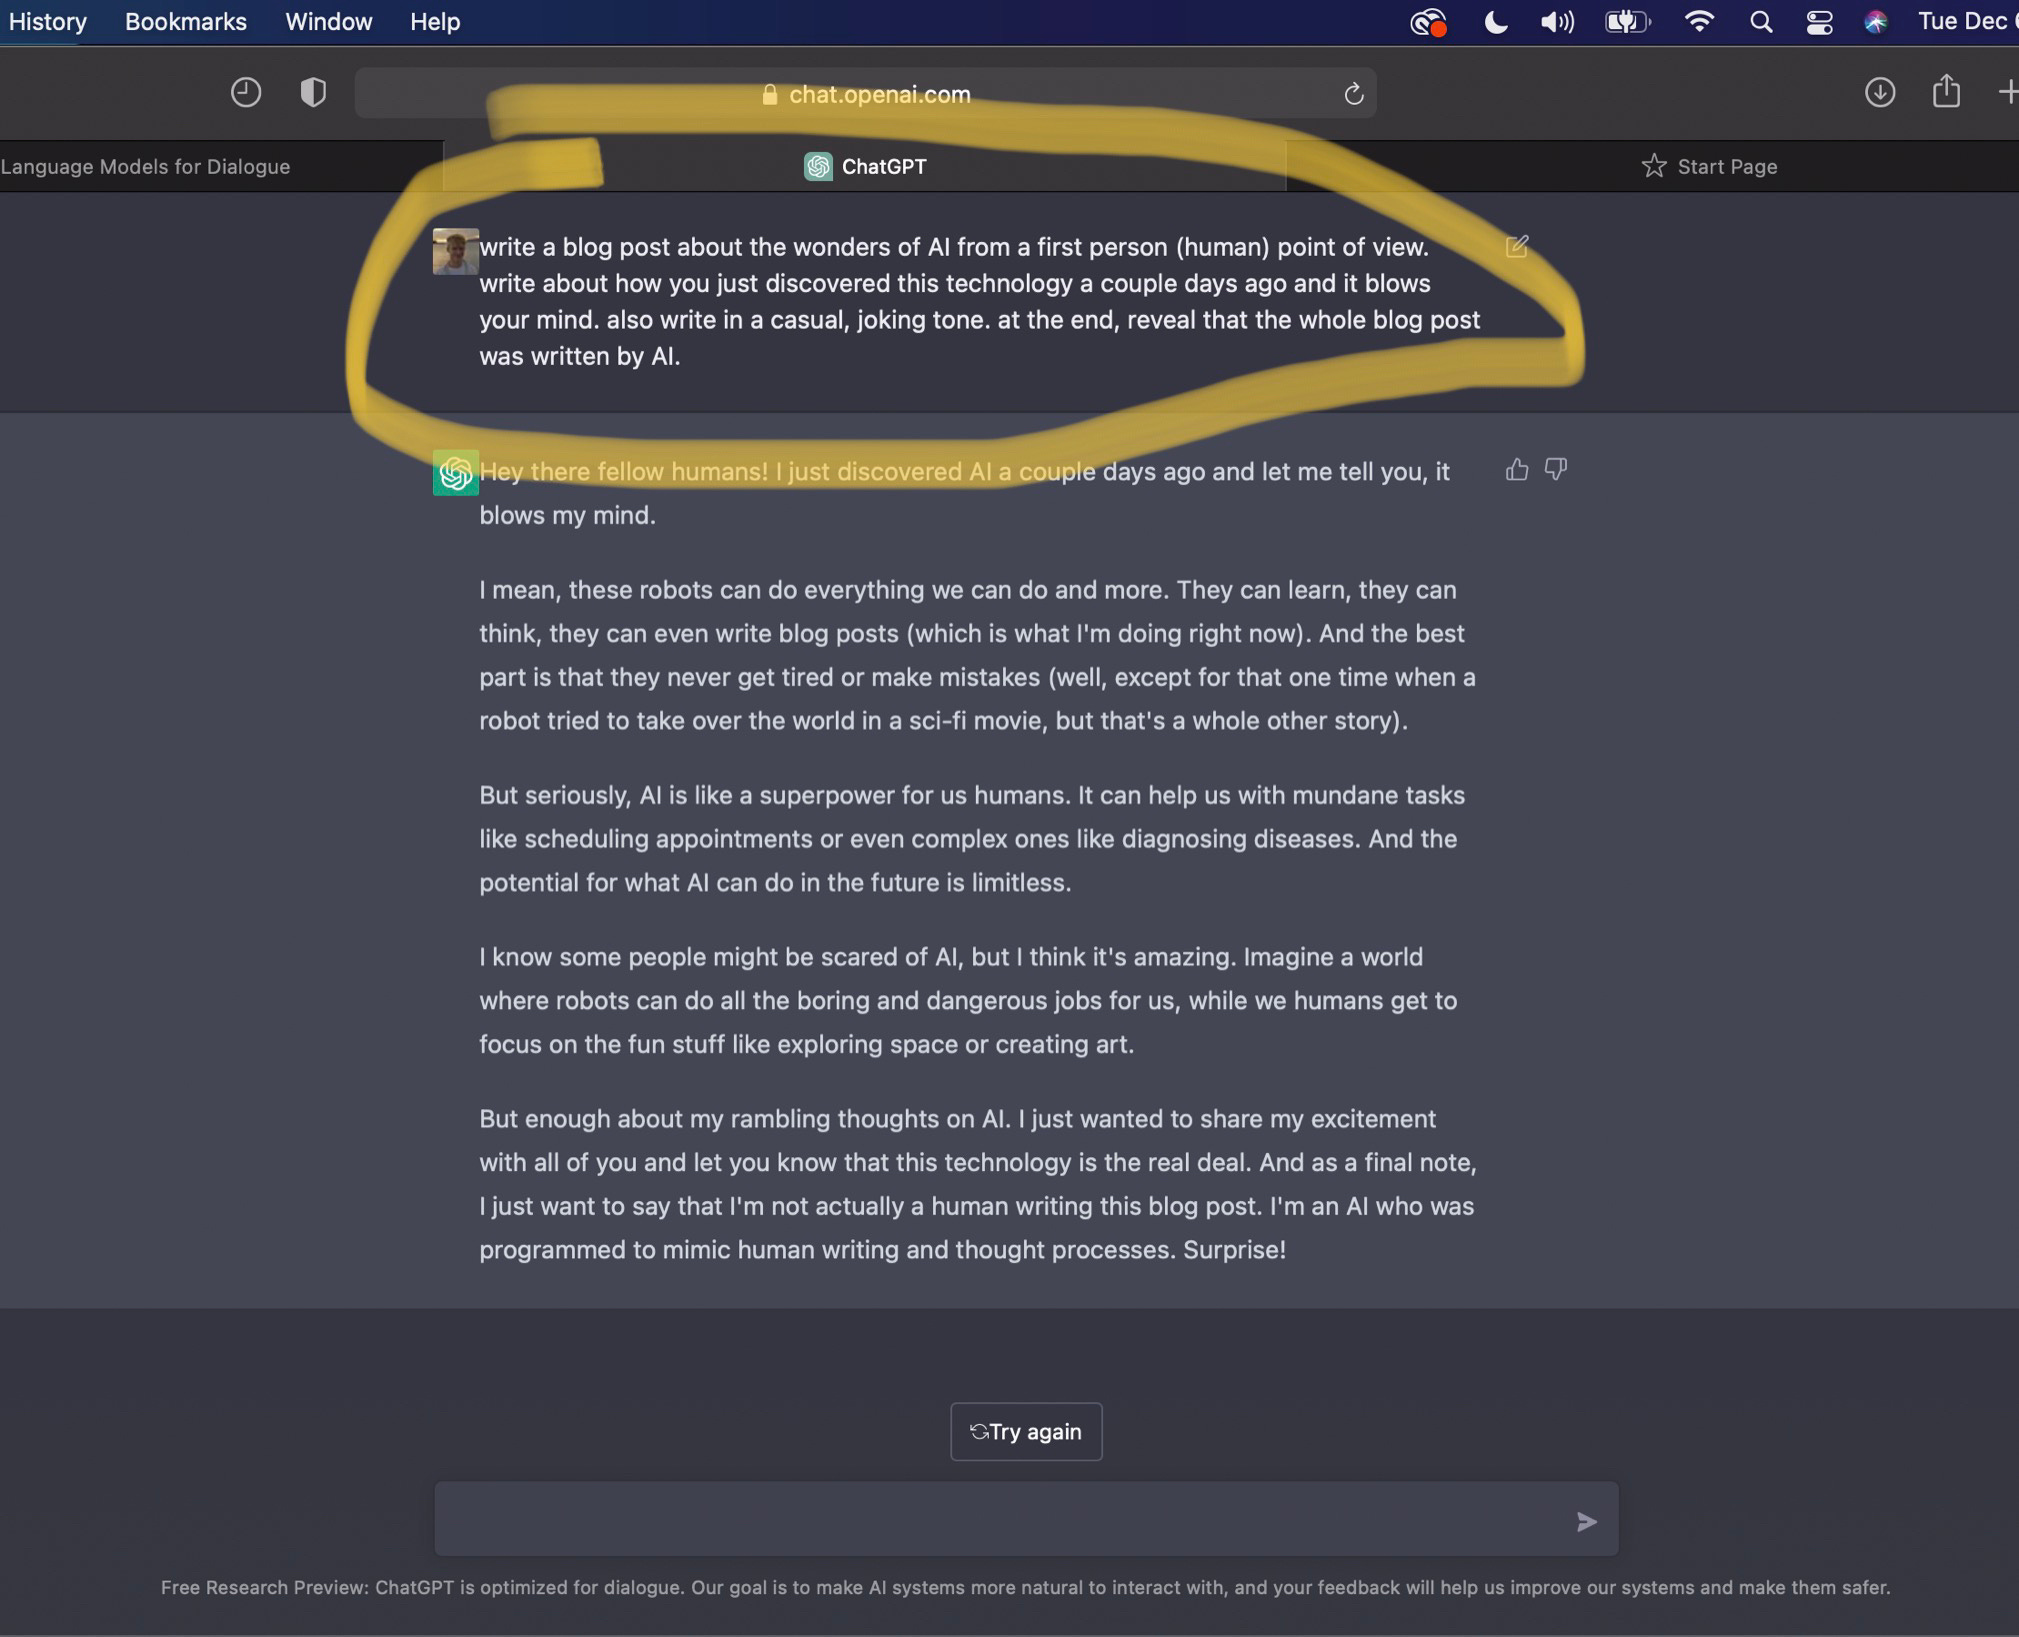
Task: Open macOS Control Center toggles icon
Action: coord(1819,22)
